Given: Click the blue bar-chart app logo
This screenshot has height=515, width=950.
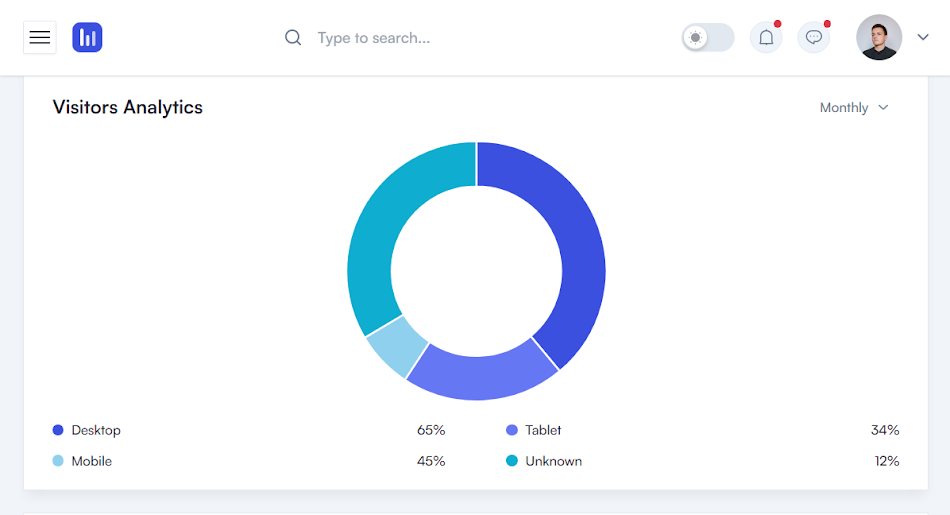Looking at the screenshot, I should tap(88, 38).
